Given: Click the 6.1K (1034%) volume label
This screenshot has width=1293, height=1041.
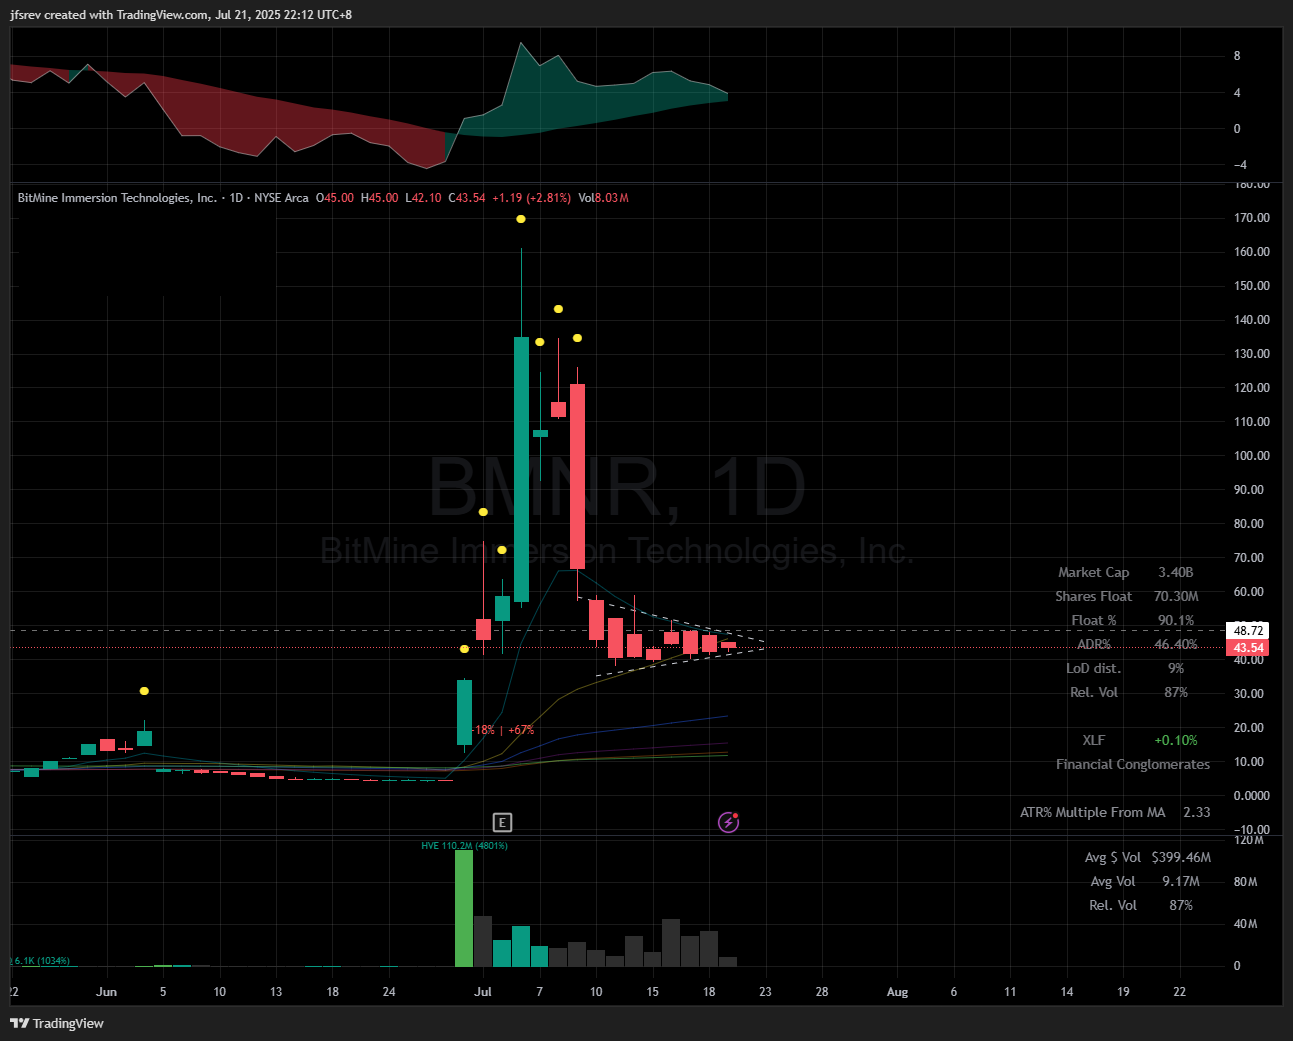Looking at the screenshot, I should 40,961.
